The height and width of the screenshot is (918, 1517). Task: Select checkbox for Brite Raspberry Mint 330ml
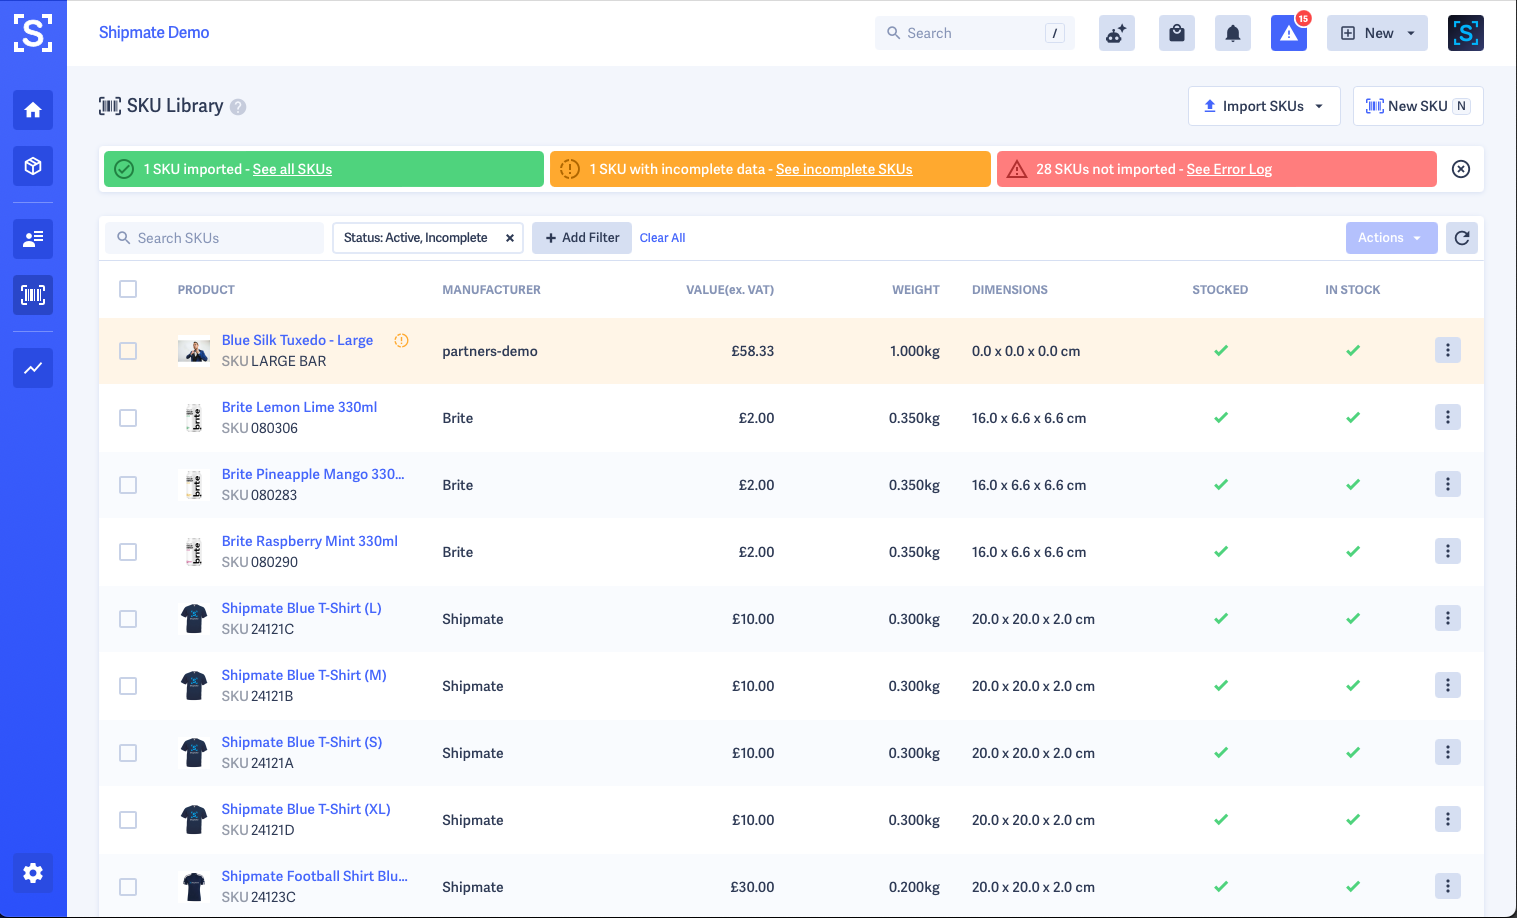[128, 552]
